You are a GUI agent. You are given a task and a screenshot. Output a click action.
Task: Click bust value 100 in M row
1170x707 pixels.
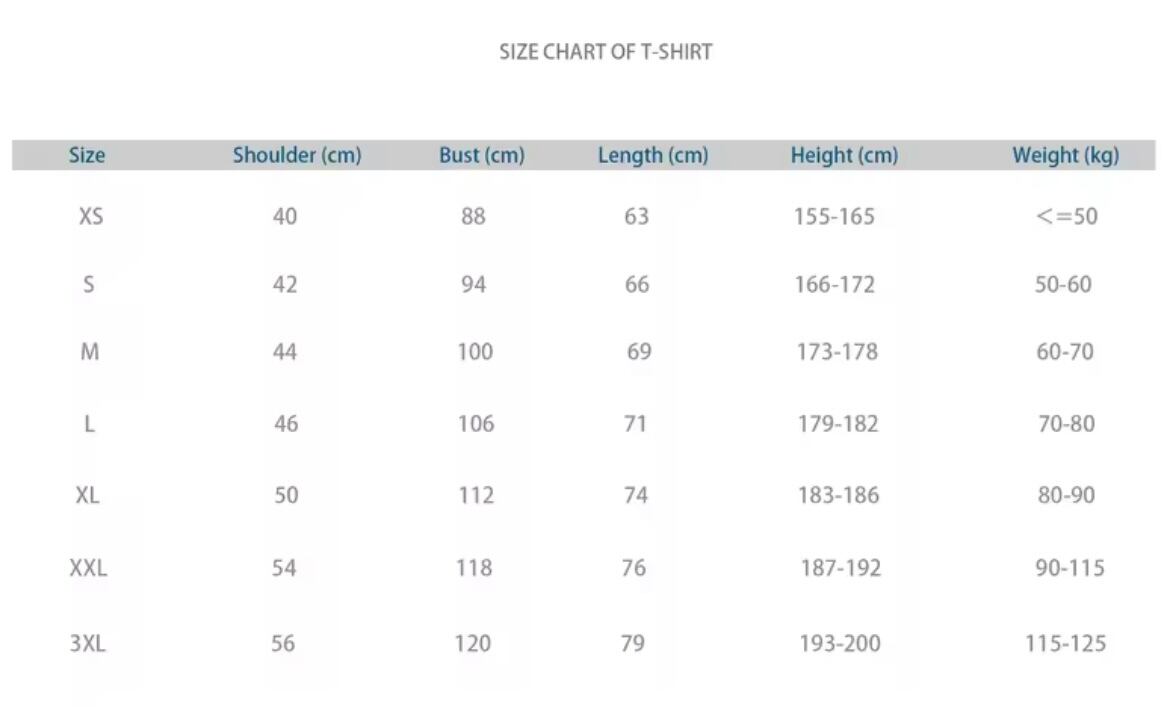(475, 352)
